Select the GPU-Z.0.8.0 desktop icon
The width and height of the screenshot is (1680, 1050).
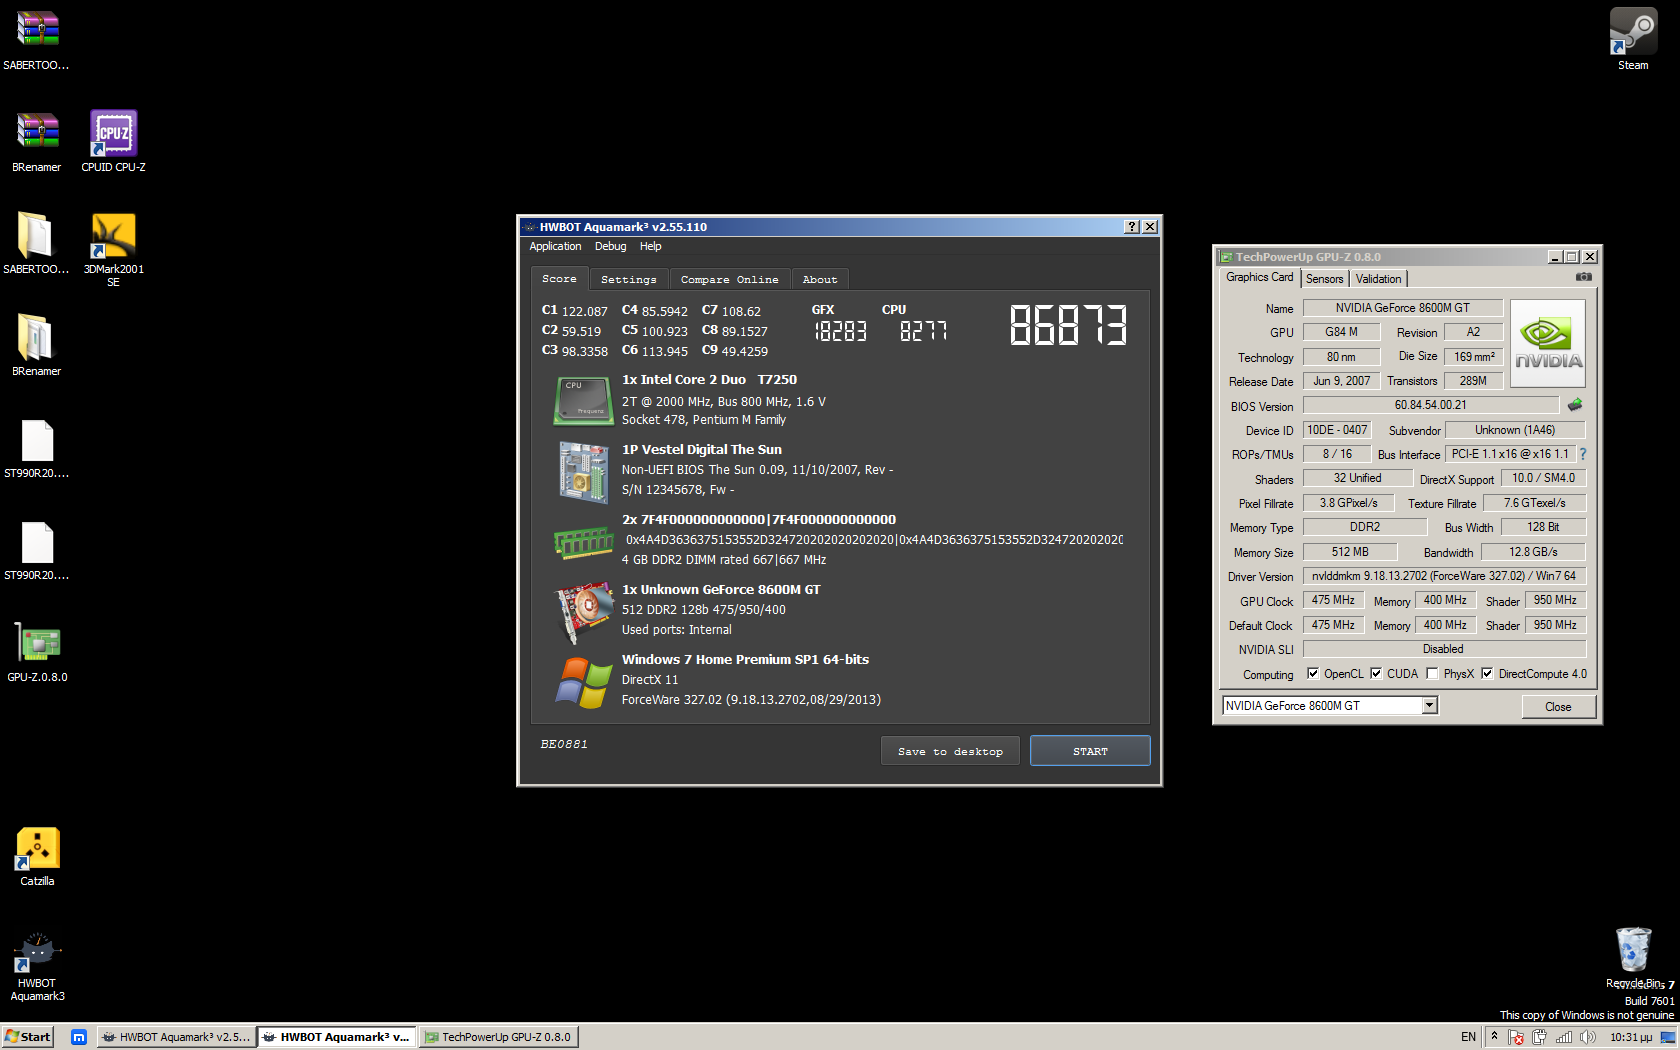point(37,653)
